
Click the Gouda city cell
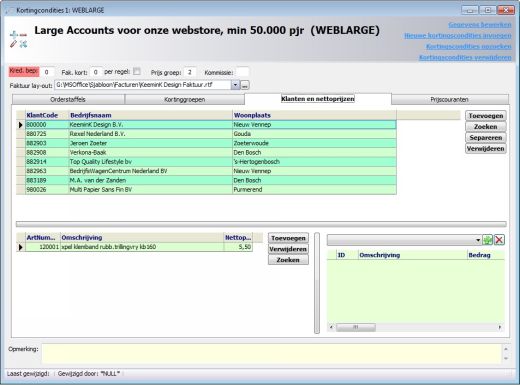coord(314,134)
